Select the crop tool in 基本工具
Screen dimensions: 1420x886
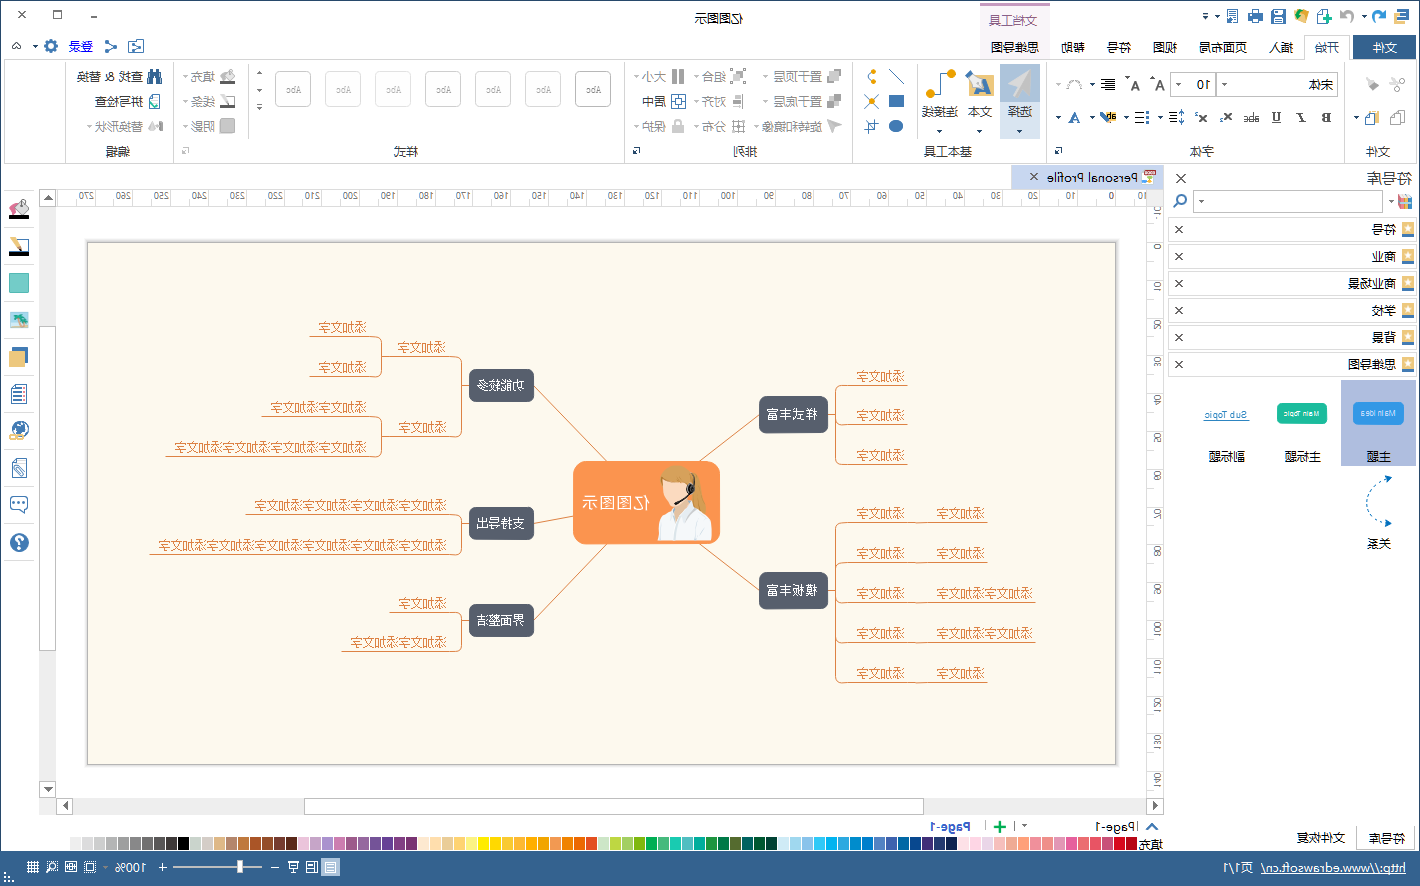click(x=871, y=126)
